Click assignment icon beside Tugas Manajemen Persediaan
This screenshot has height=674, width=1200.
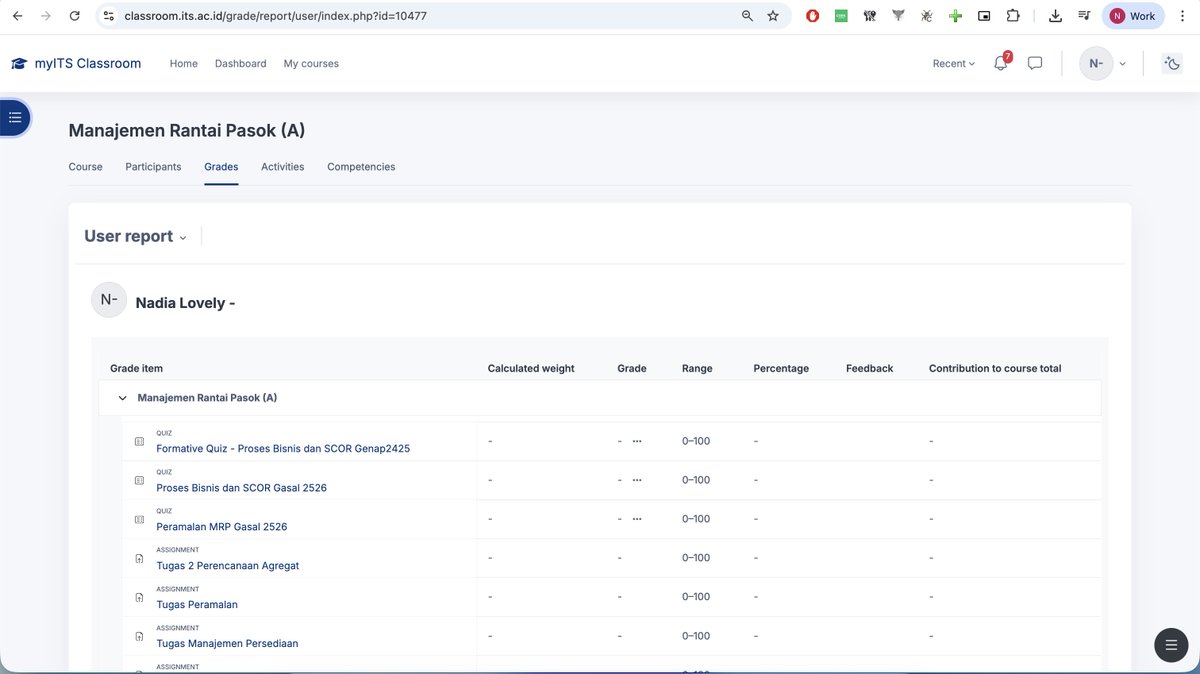coord(139,636)
